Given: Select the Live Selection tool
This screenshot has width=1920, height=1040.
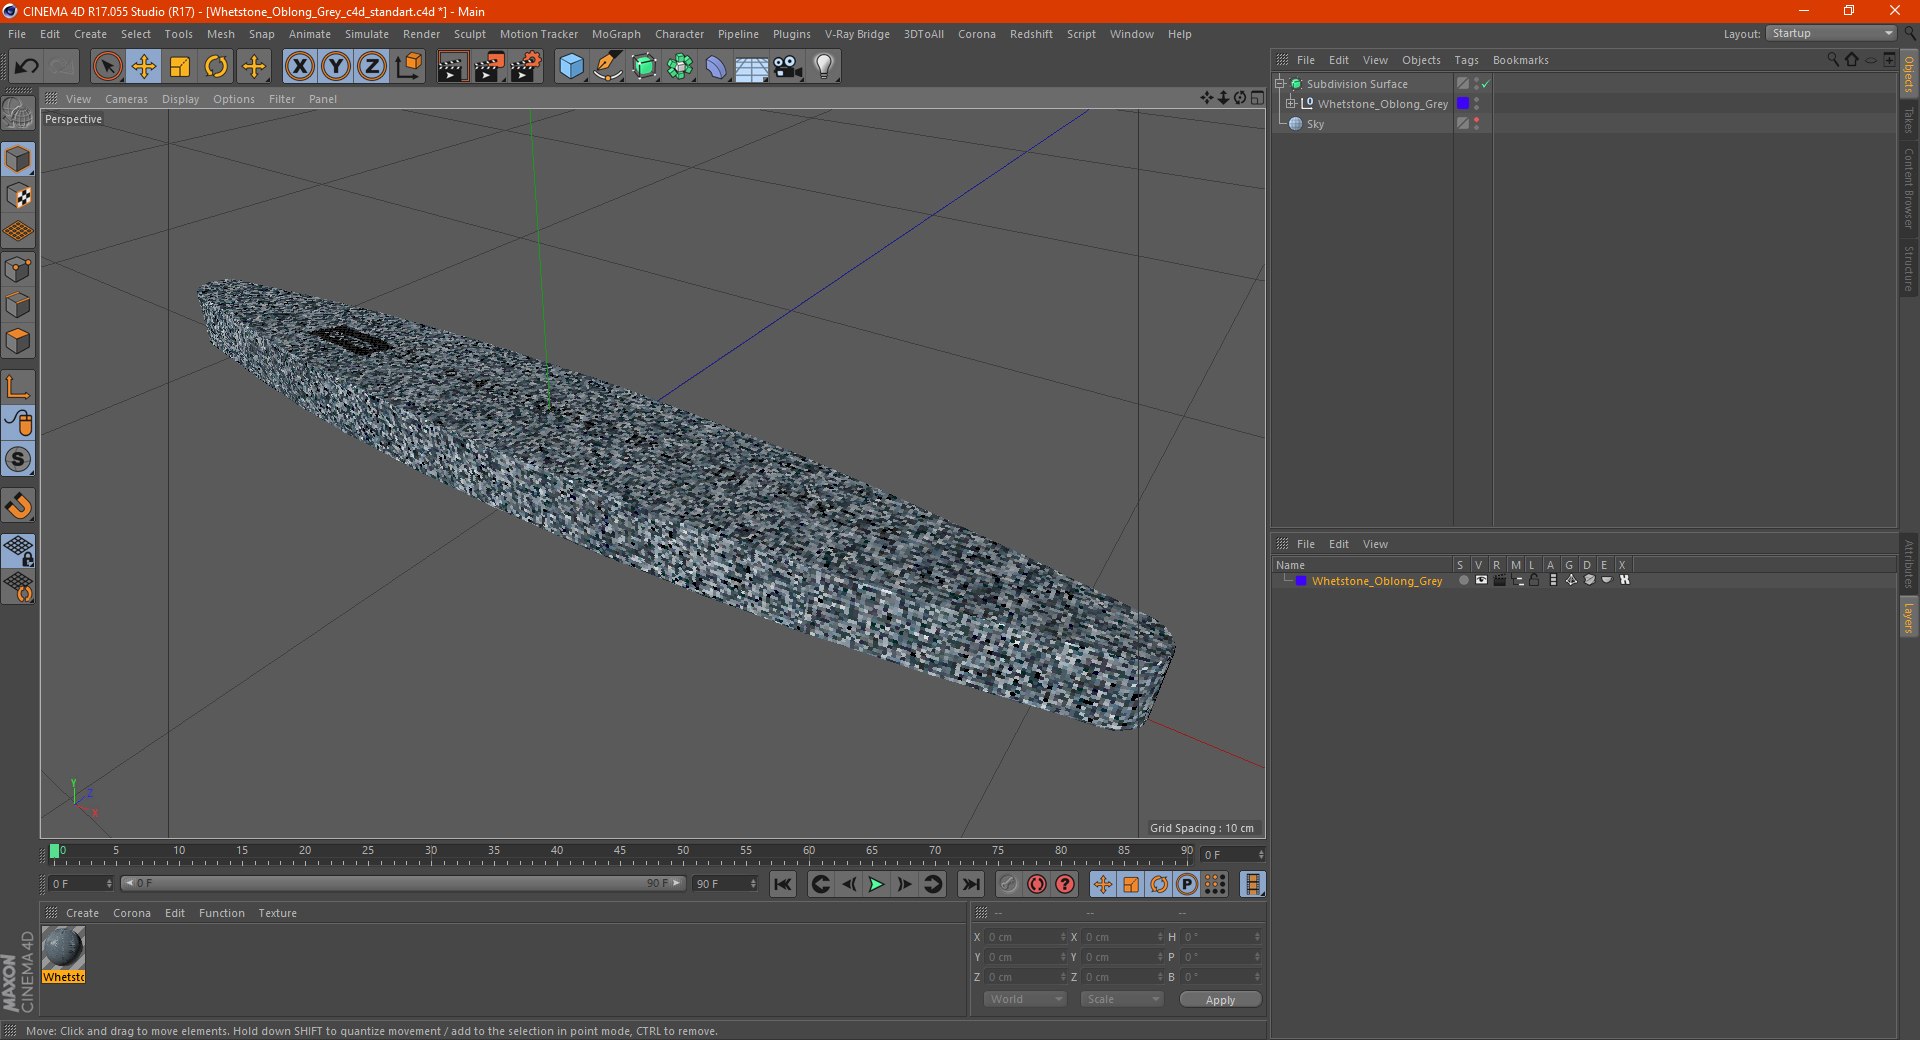Looking at the screenshot, I should 107,67.
